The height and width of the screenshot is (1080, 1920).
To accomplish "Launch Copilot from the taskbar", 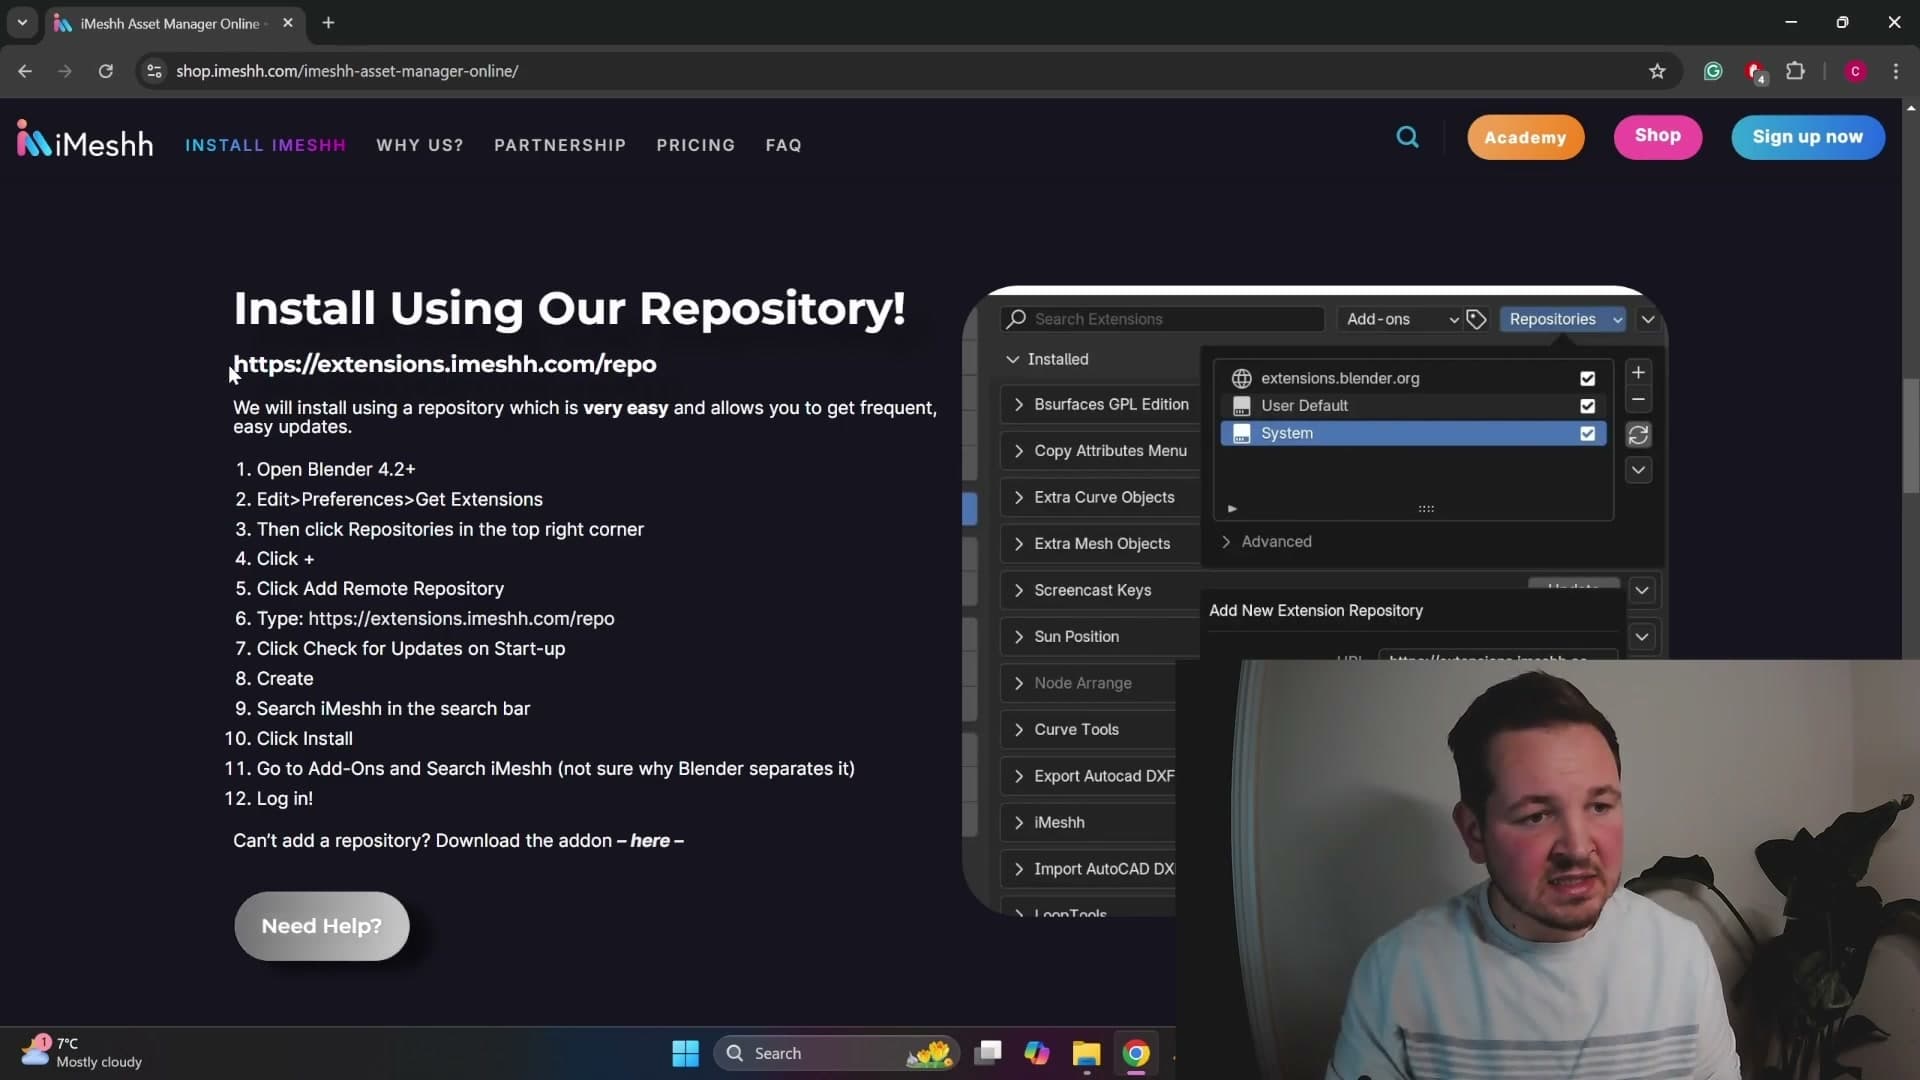I will point(1037,1053).
